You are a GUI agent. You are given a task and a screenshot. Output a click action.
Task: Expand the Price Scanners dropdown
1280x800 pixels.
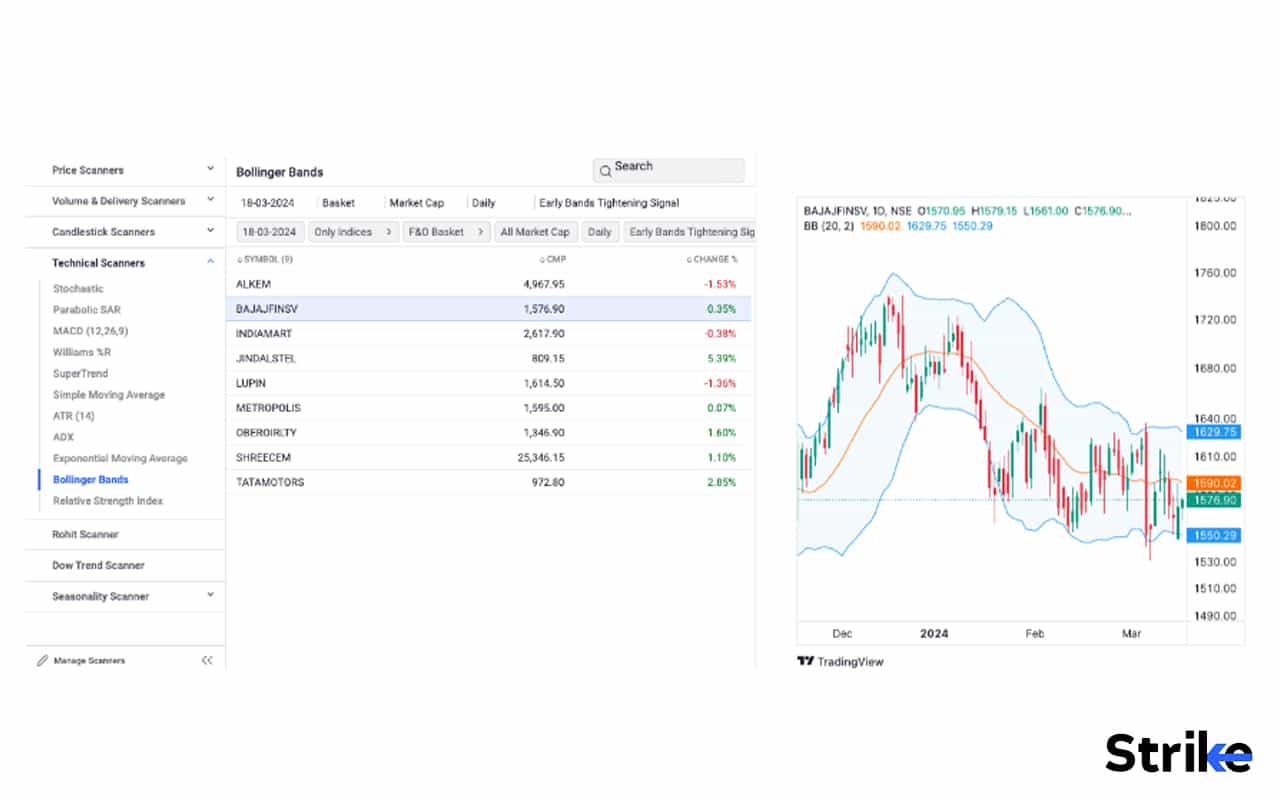coord(210,168)
